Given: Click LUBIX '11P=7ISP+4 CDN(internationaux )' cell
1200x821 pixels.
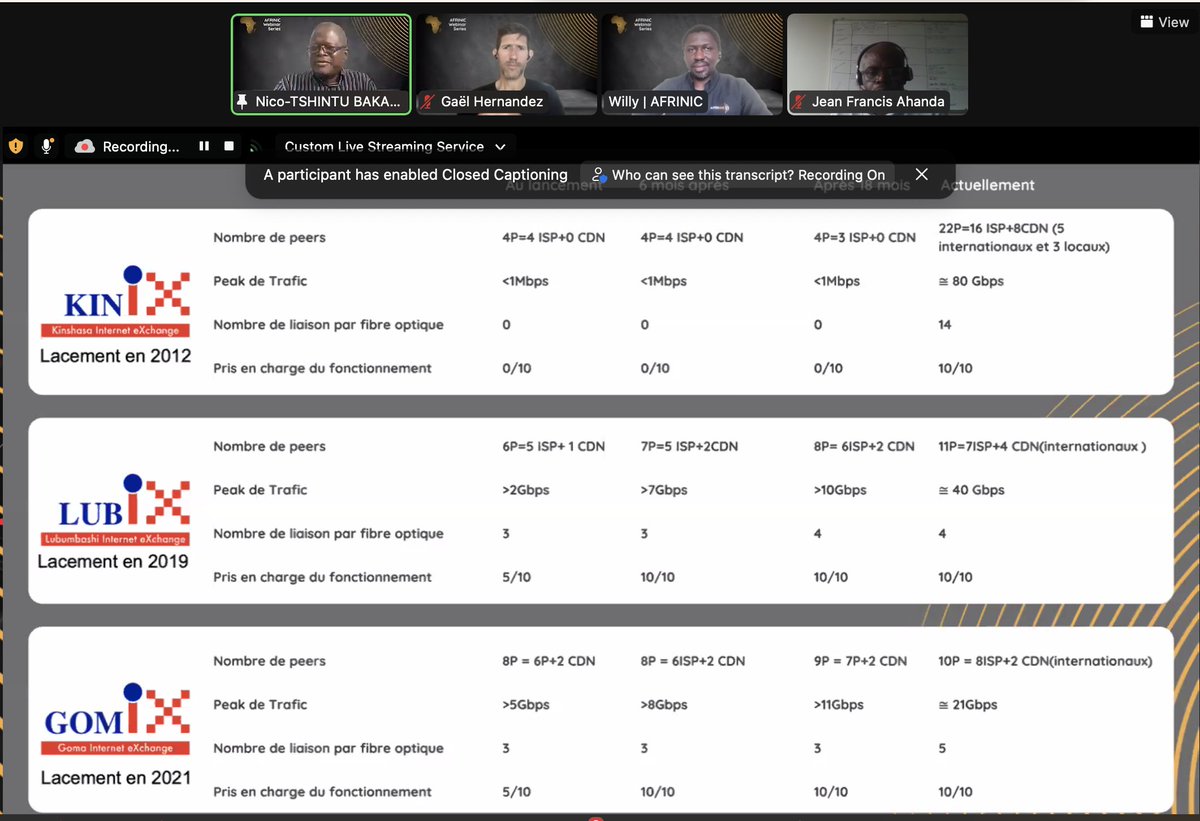Looking at the screenshot, I should tap(1042, 446).
